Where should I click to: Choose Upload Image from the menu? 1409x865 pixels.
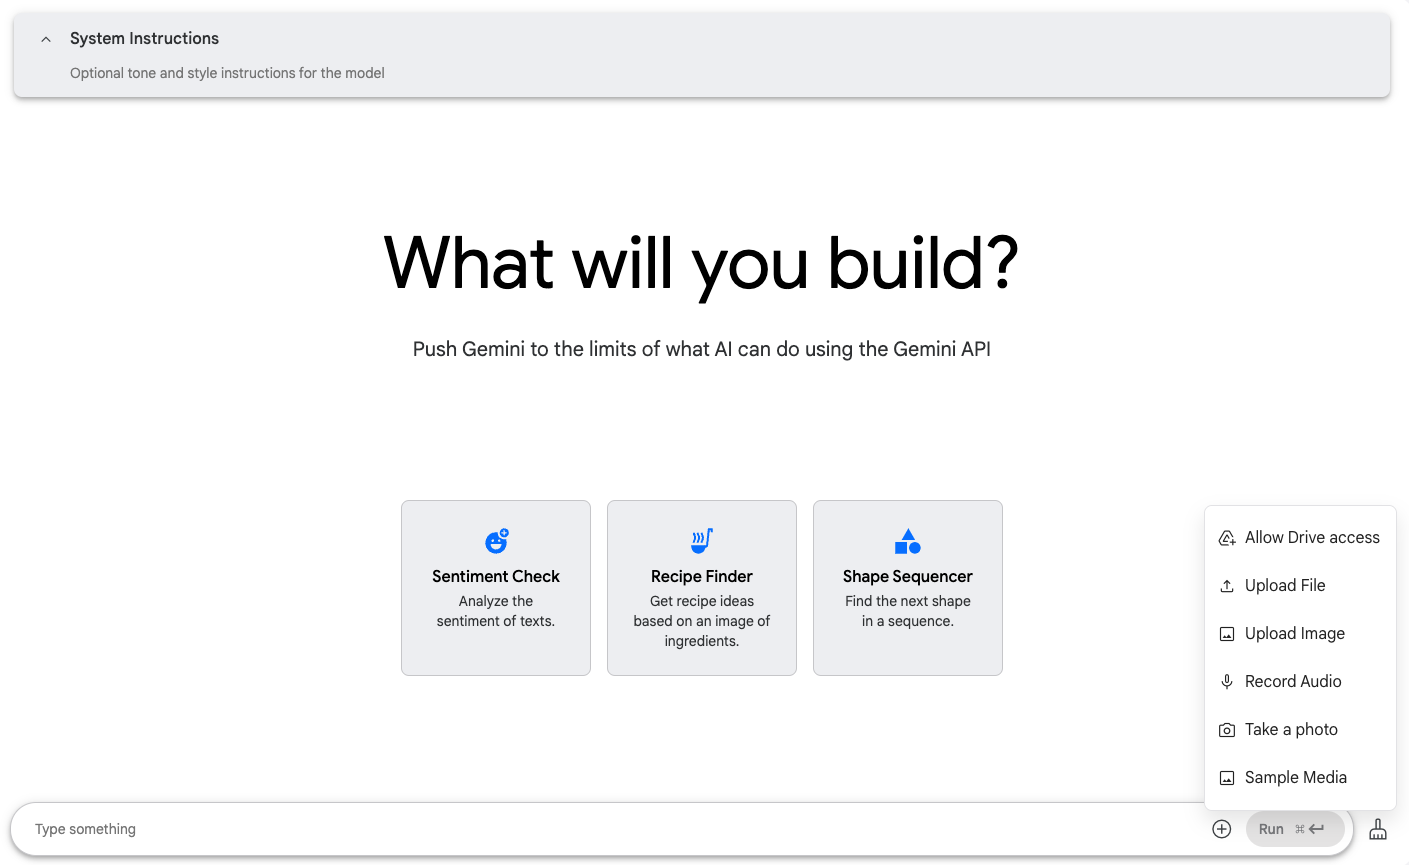[1300, 634]
